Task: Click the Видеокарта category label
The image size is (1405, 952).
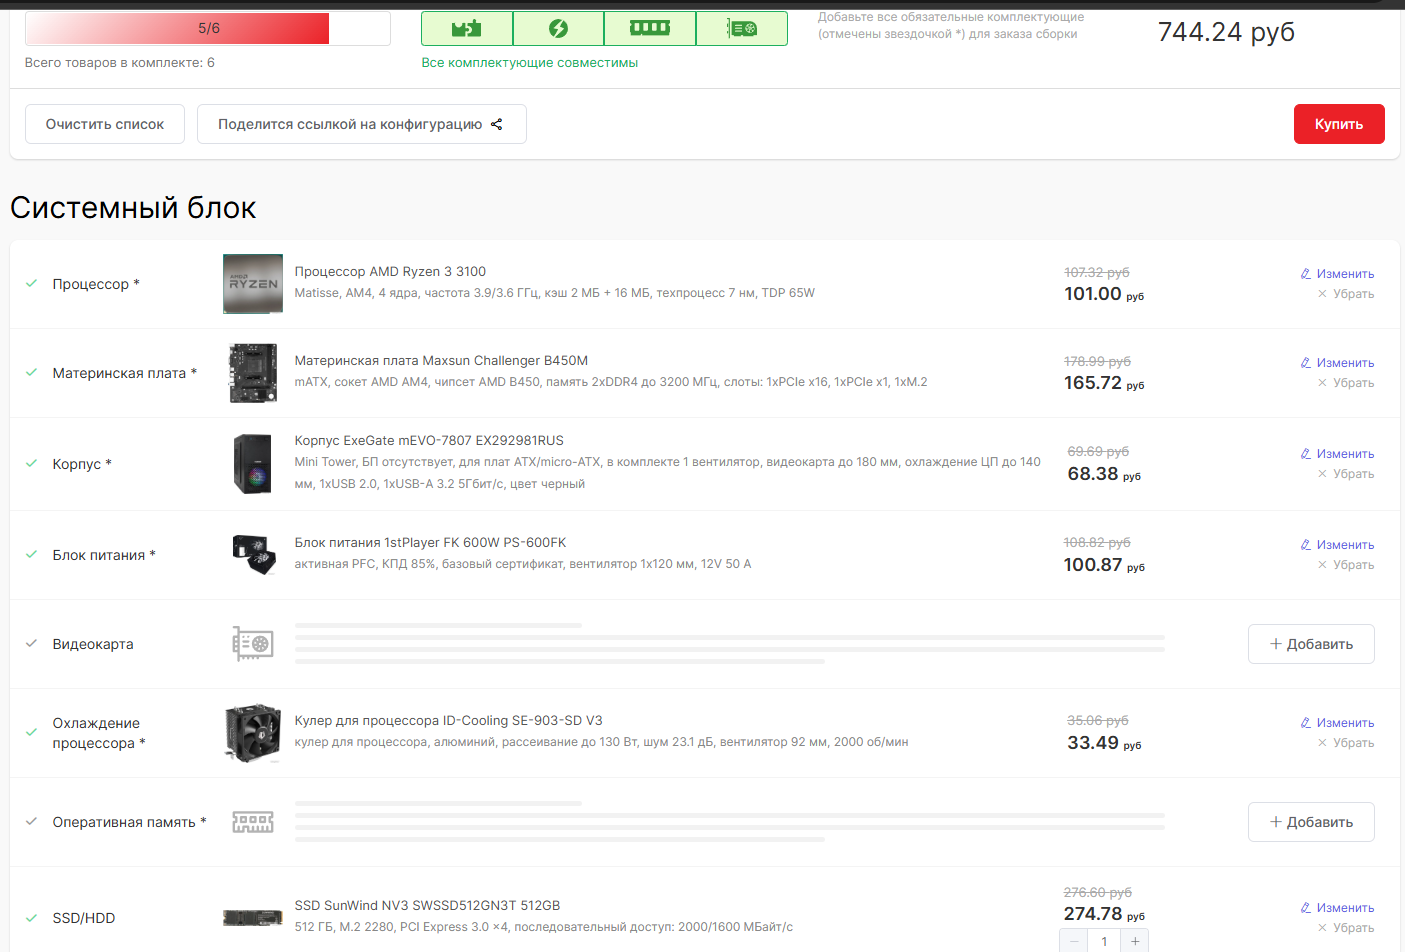Action: [x=93, y=644]
